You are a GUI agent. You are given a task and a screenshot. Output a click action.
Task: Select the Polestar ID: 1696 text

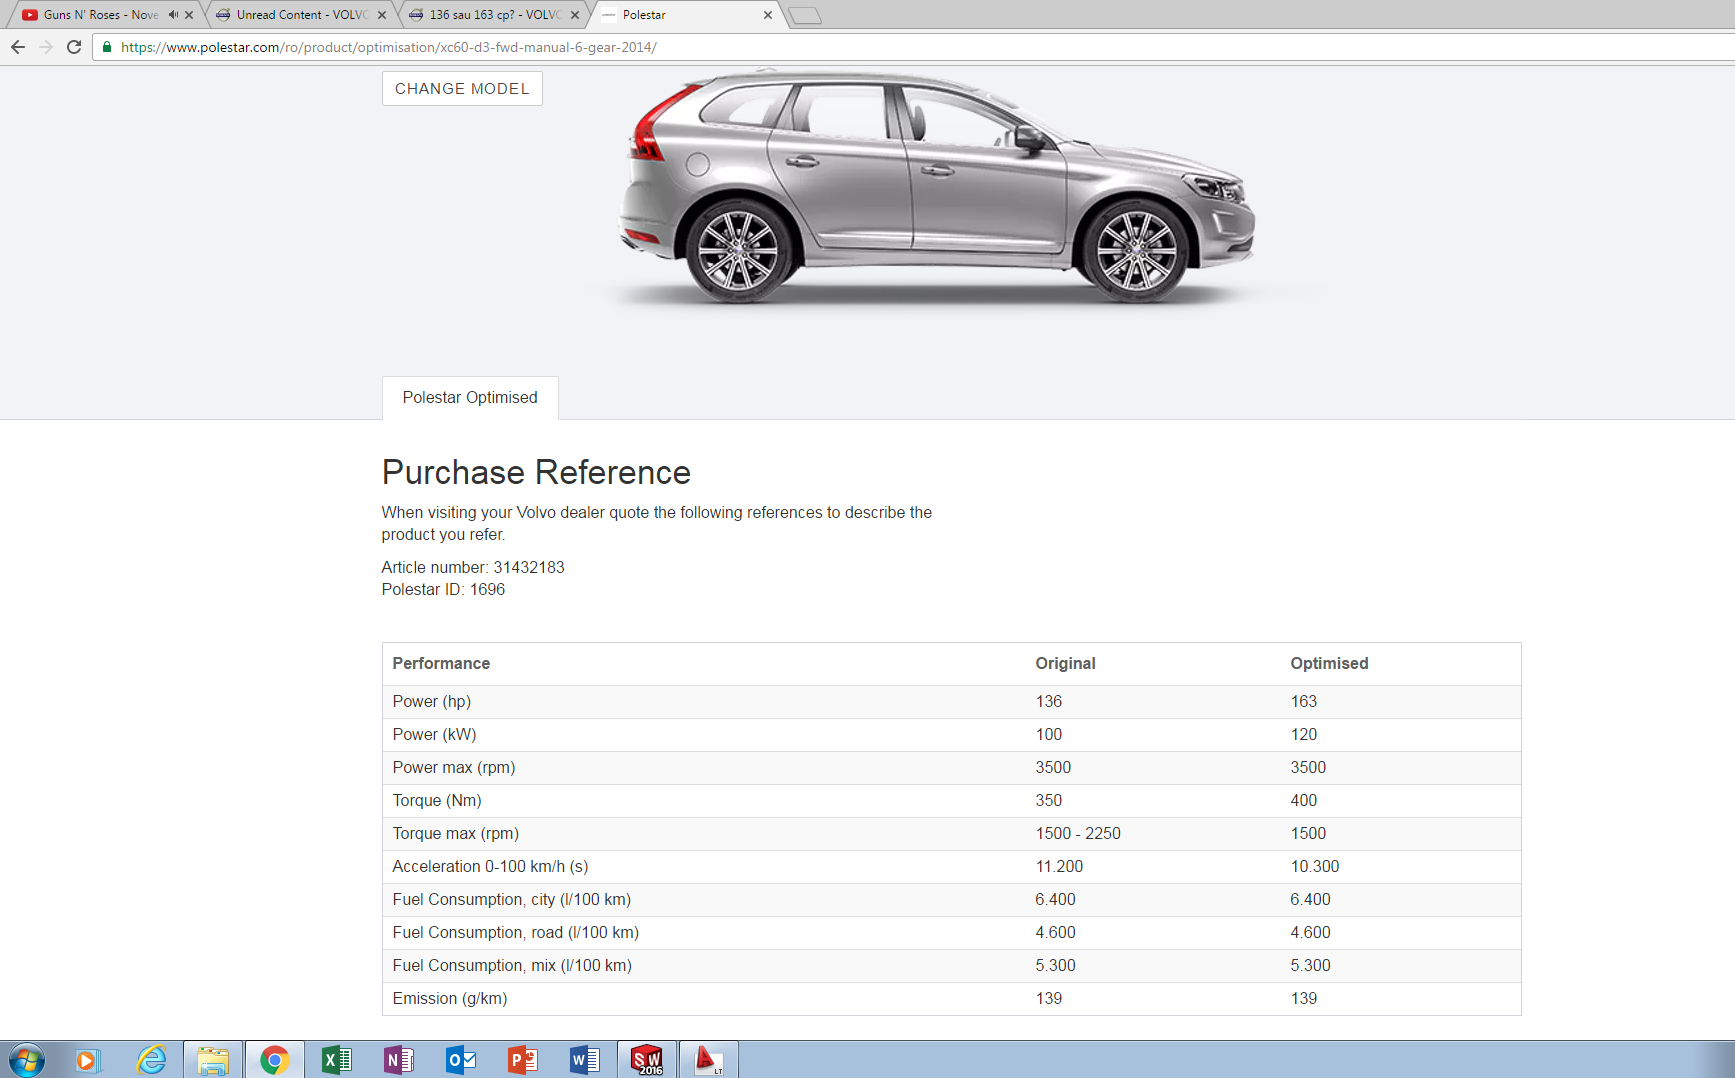pyautogui.click(x=443, y=589)
